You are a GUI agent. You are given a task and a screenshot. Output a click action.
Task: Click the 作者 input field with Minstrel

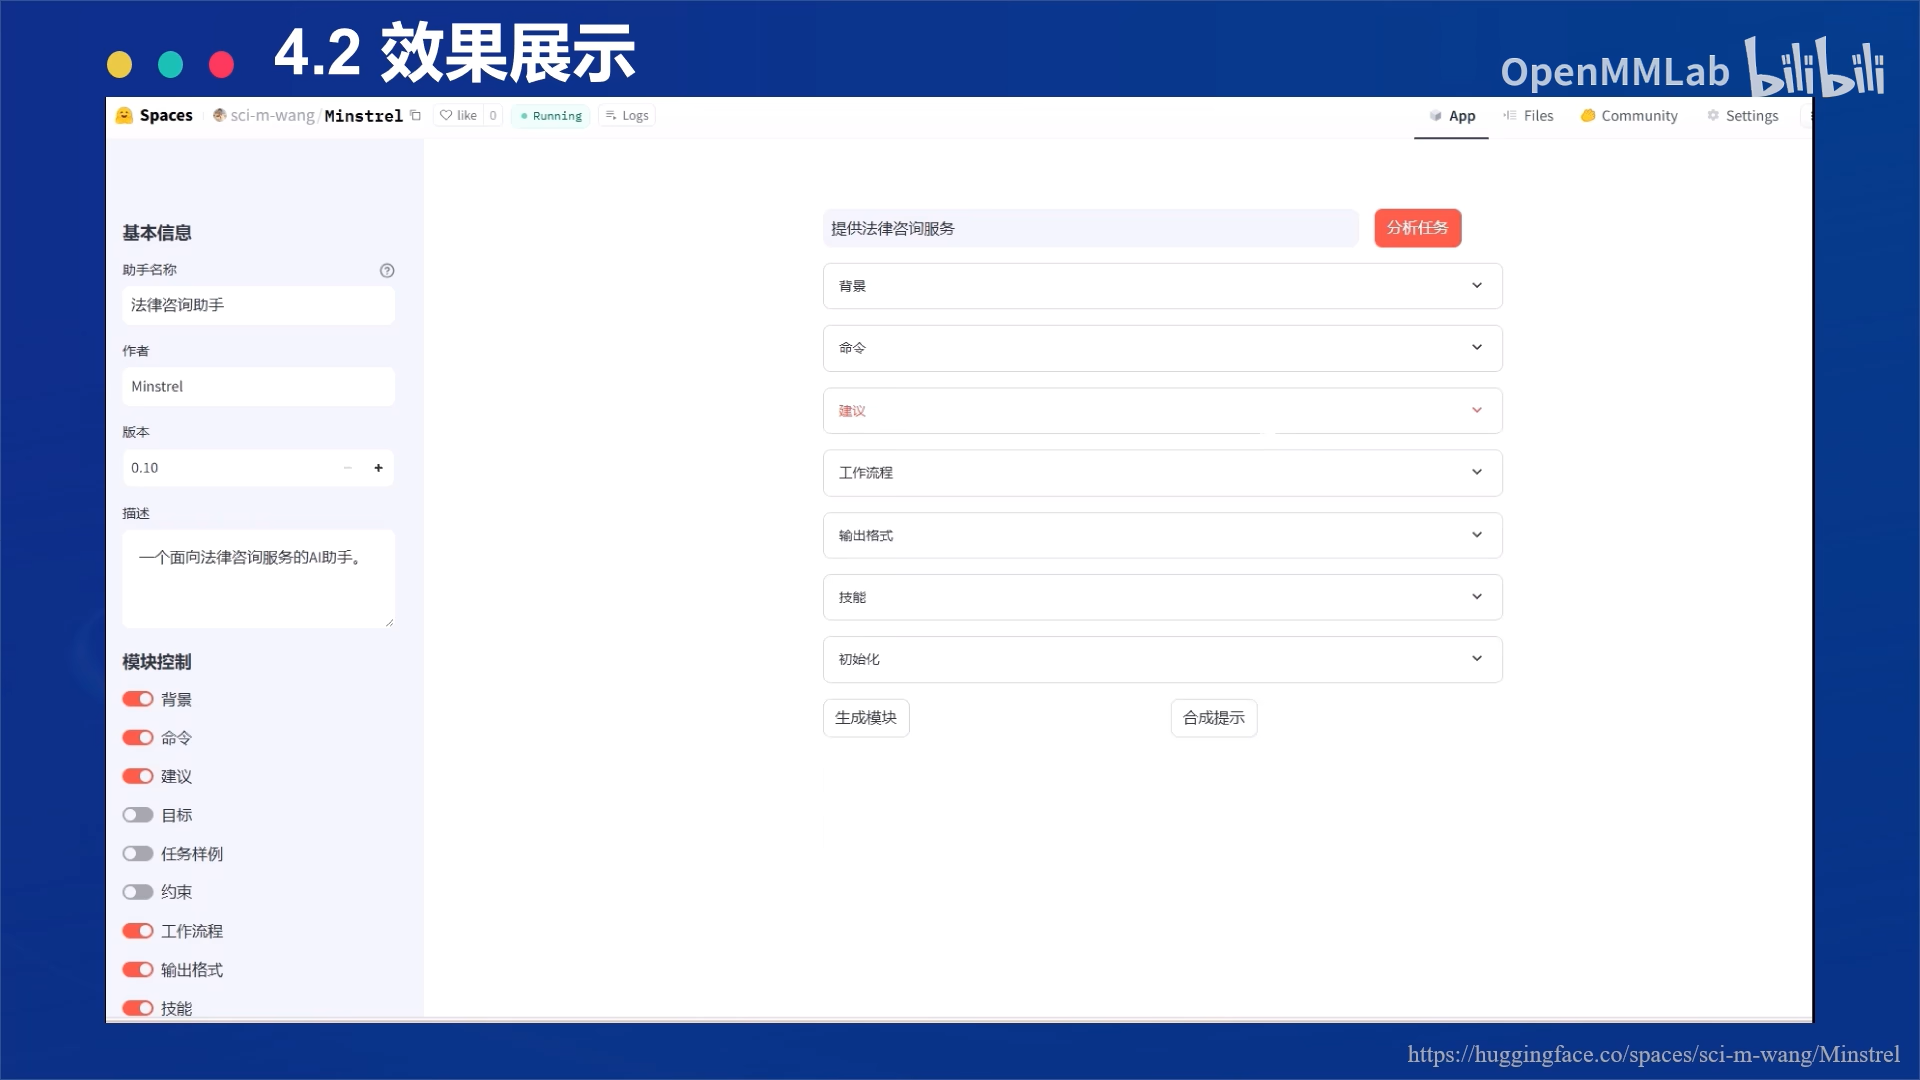tap(258, 387)
